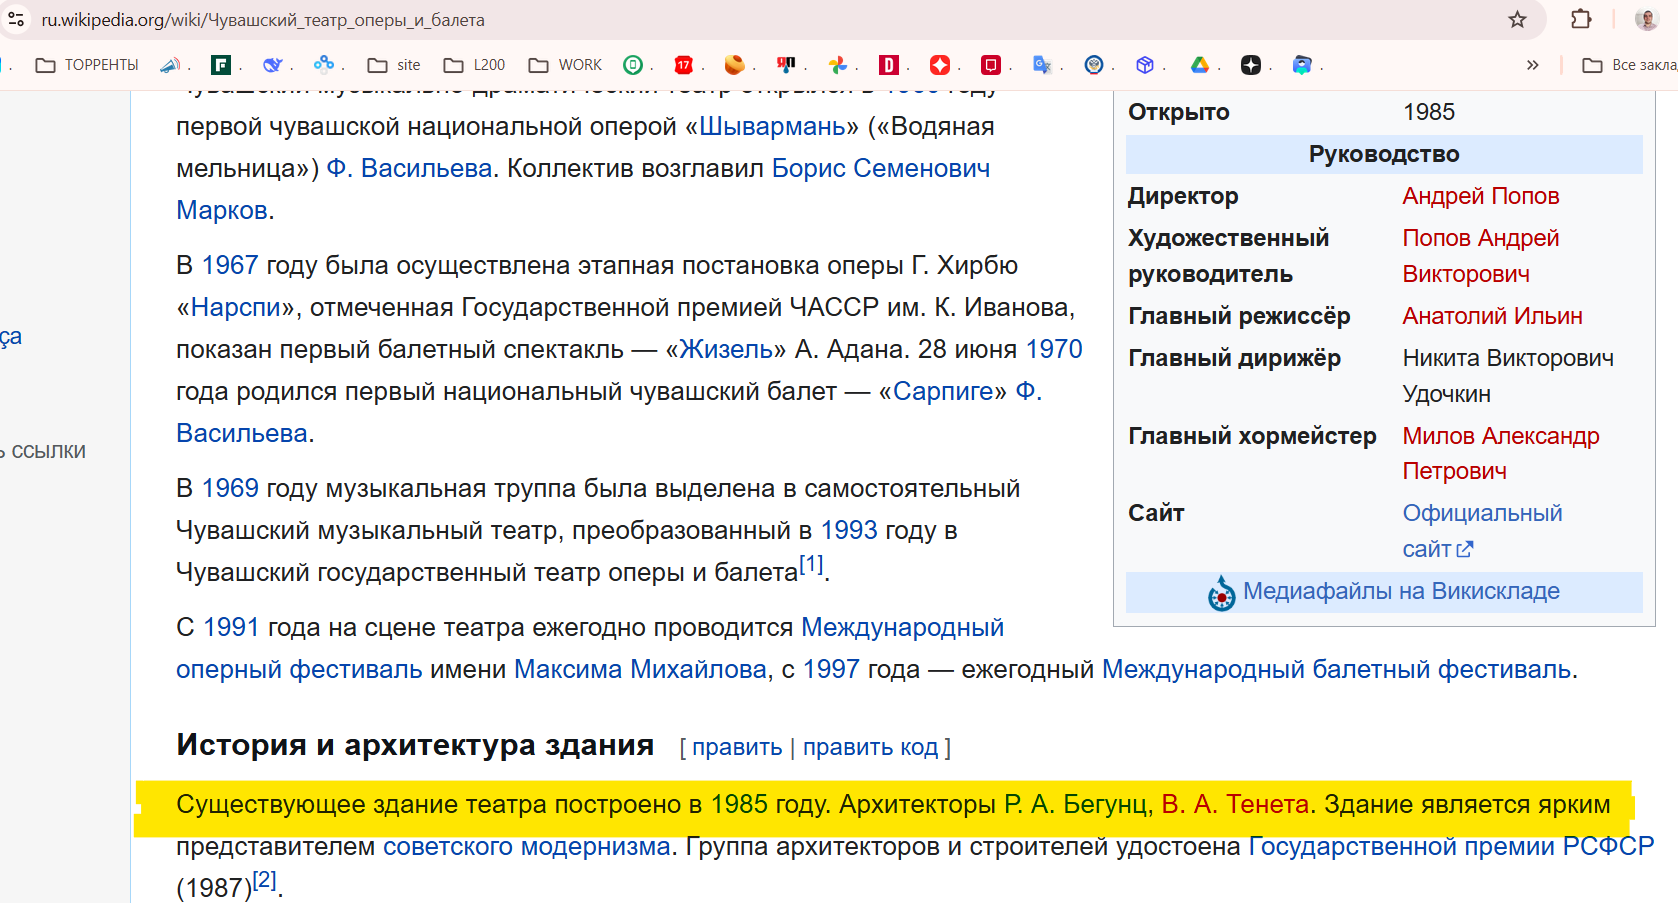The image size is (1678, 903).
Task: Open the ТОРРЕНТЫ bookmarks folder
Action: [87, 65]
